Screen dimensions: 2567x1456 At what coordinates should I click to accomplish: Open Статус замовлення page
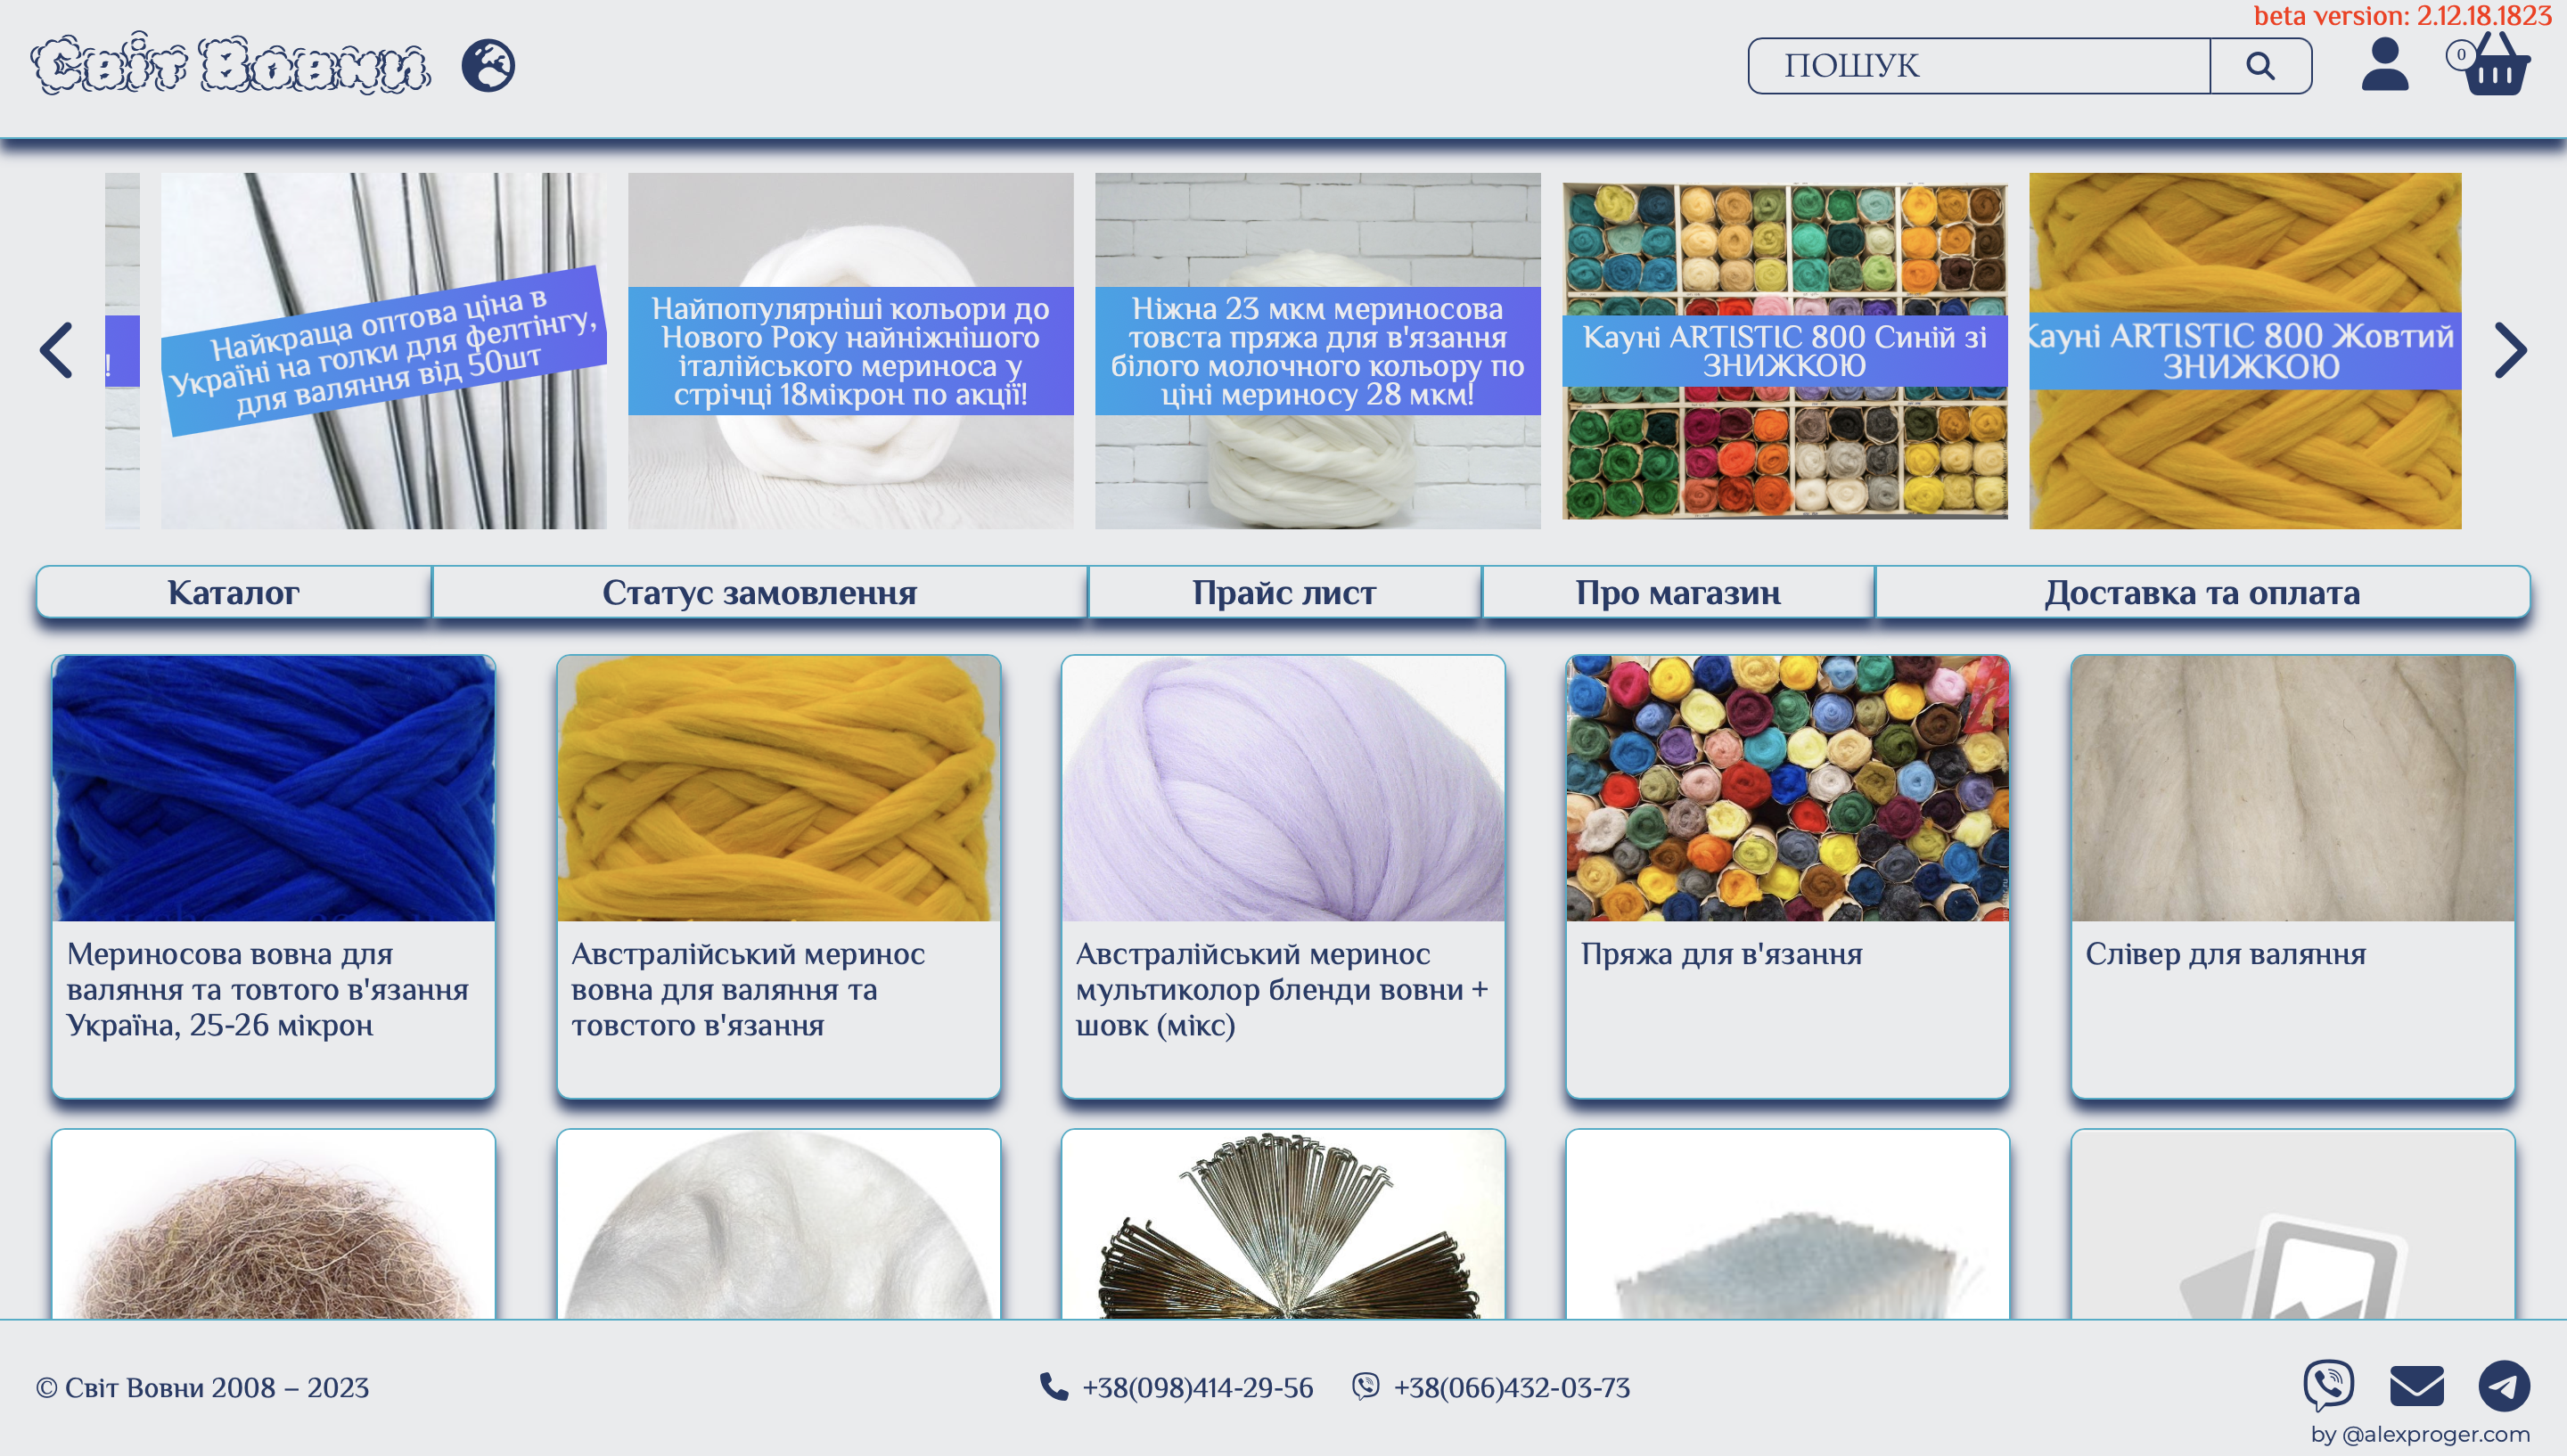(760, 593)
